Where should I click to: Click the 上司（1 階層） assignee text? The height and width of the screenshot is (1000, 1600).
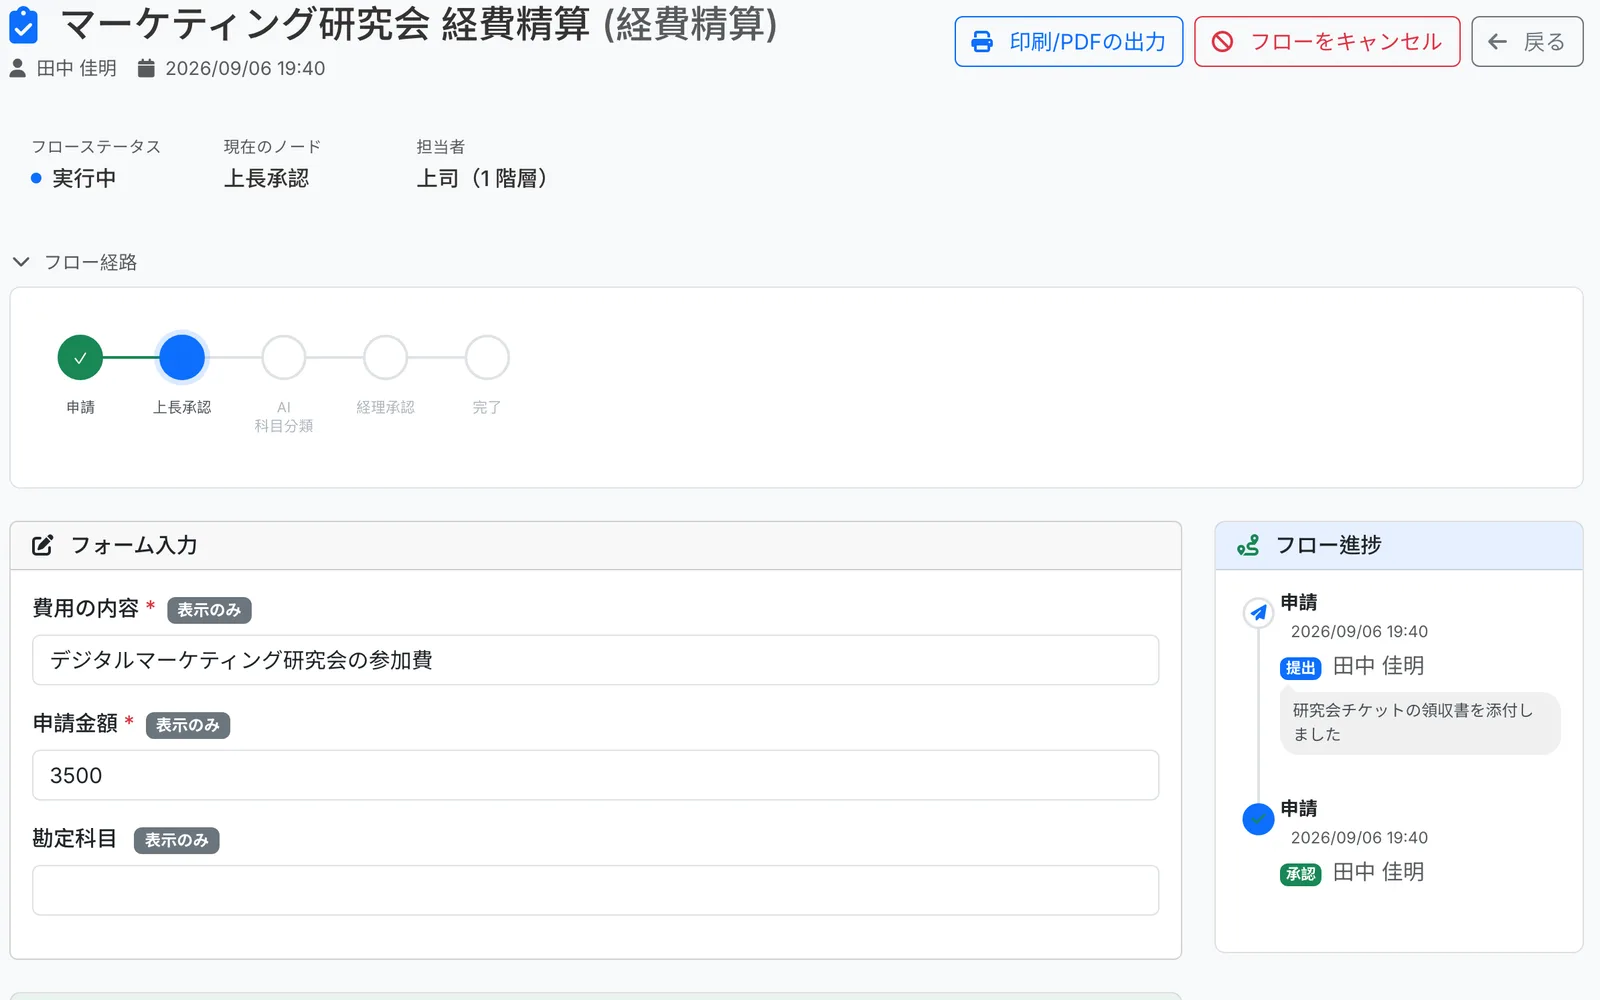tap(482, 178)
